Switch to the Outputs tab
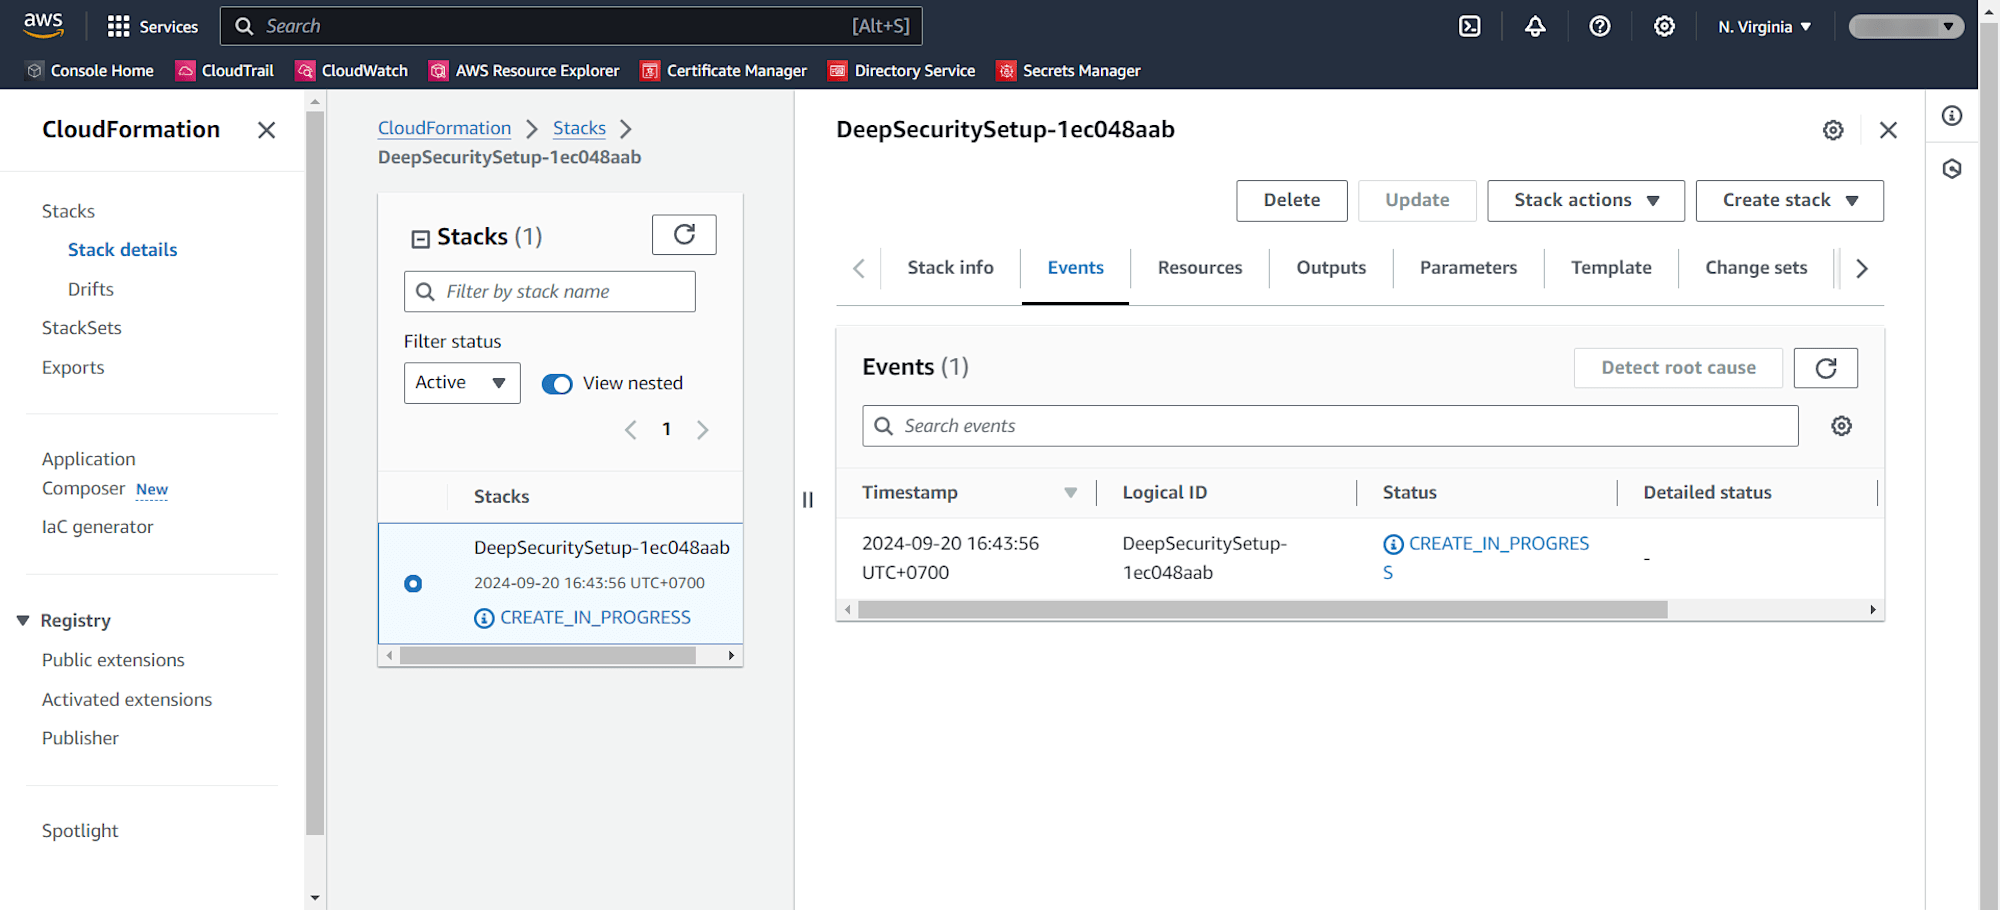2000x910 pixels. (1330, 268)
